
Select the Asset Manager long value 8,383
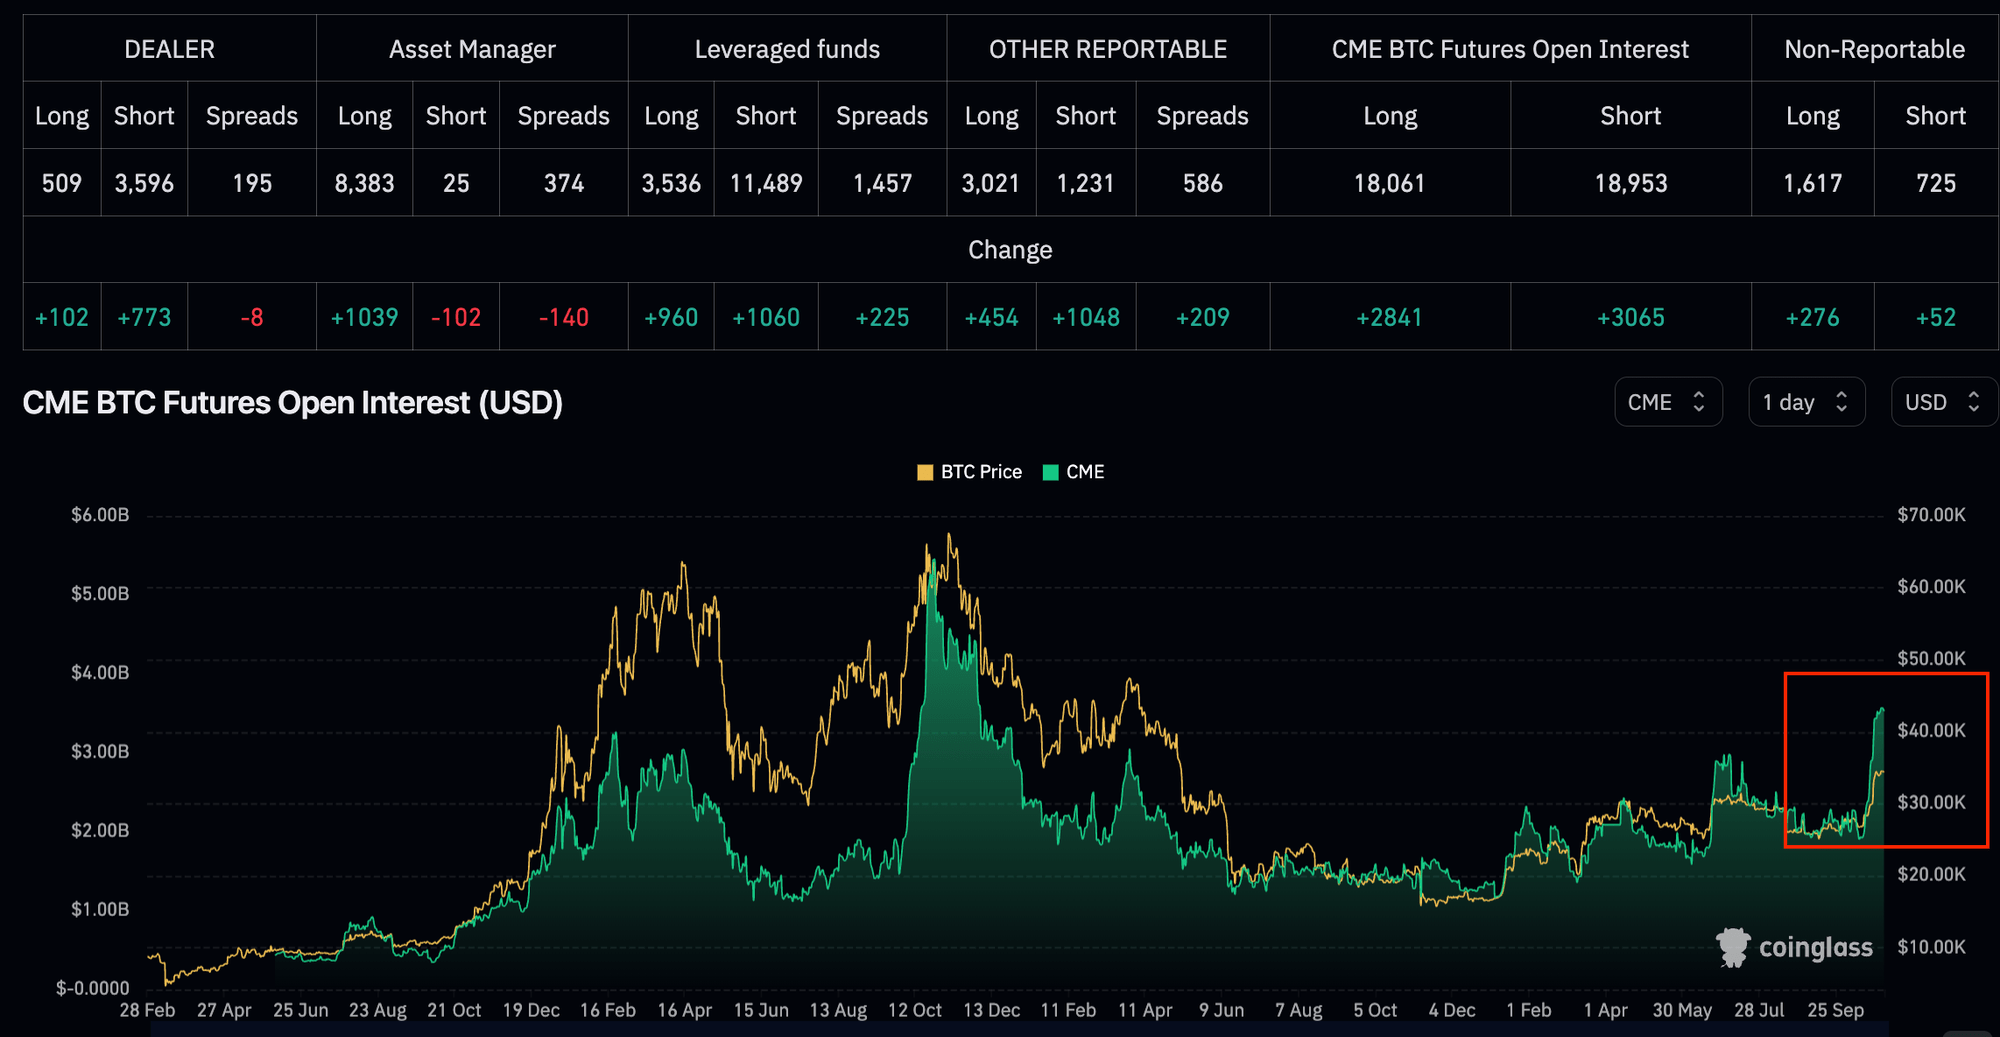(x=364, y=183)
